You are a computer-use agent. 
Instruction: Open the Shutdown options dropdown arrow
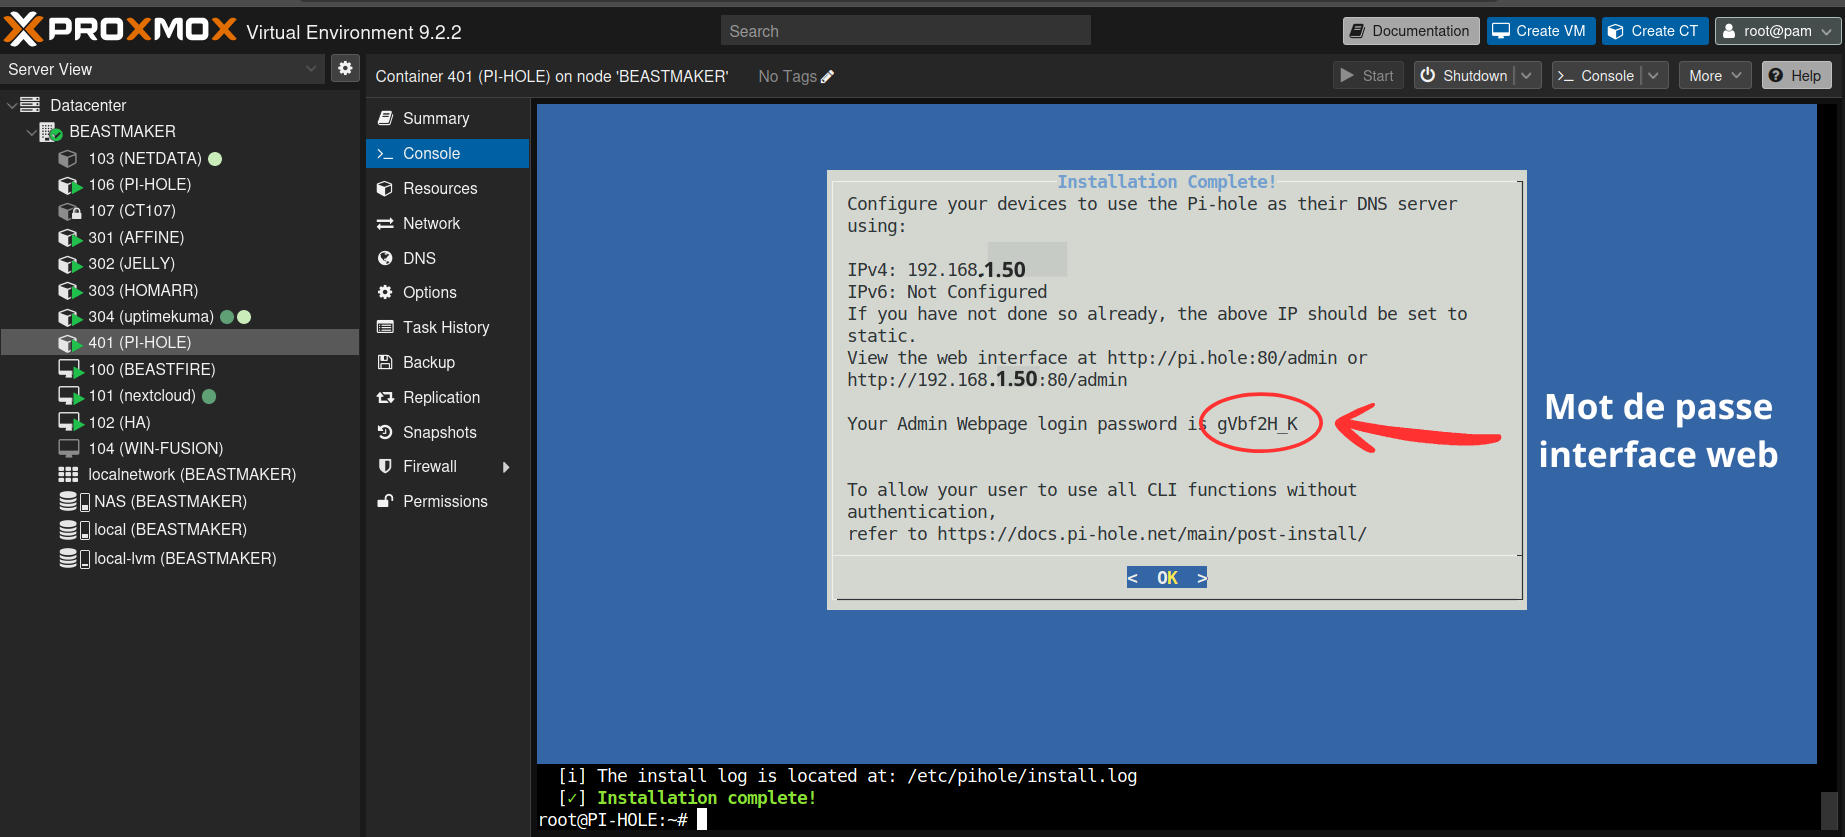point(1526,75)
